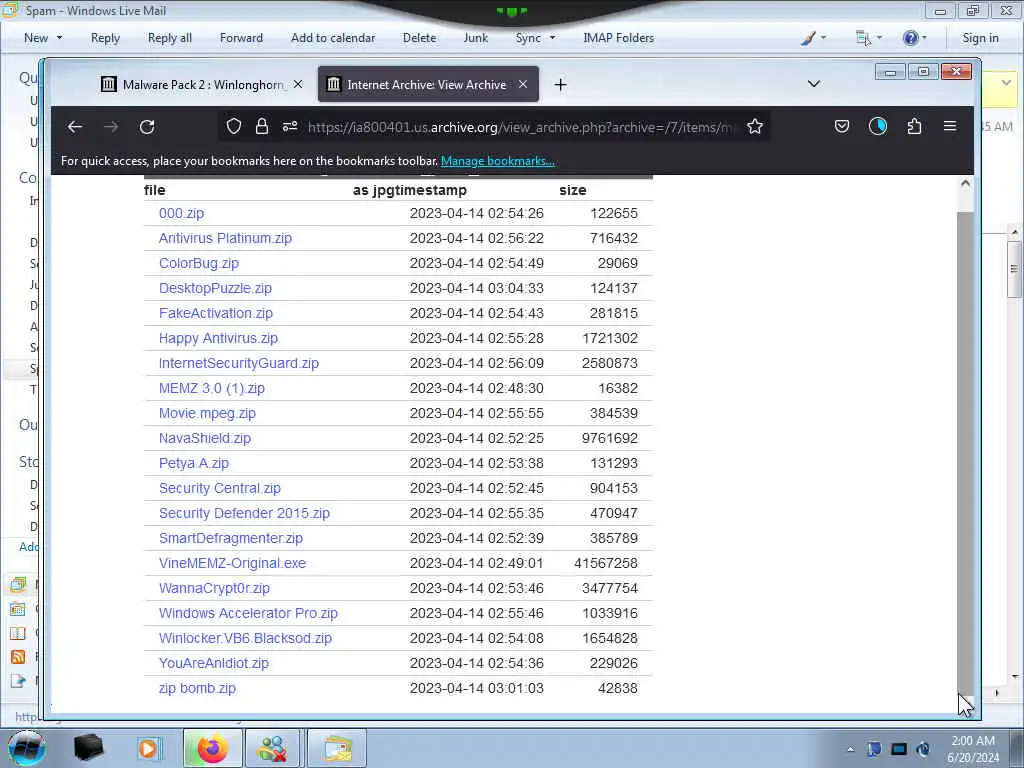
Task: Open Windows Live Messenger taskbar icon
Action: click(x=272, y=748)
